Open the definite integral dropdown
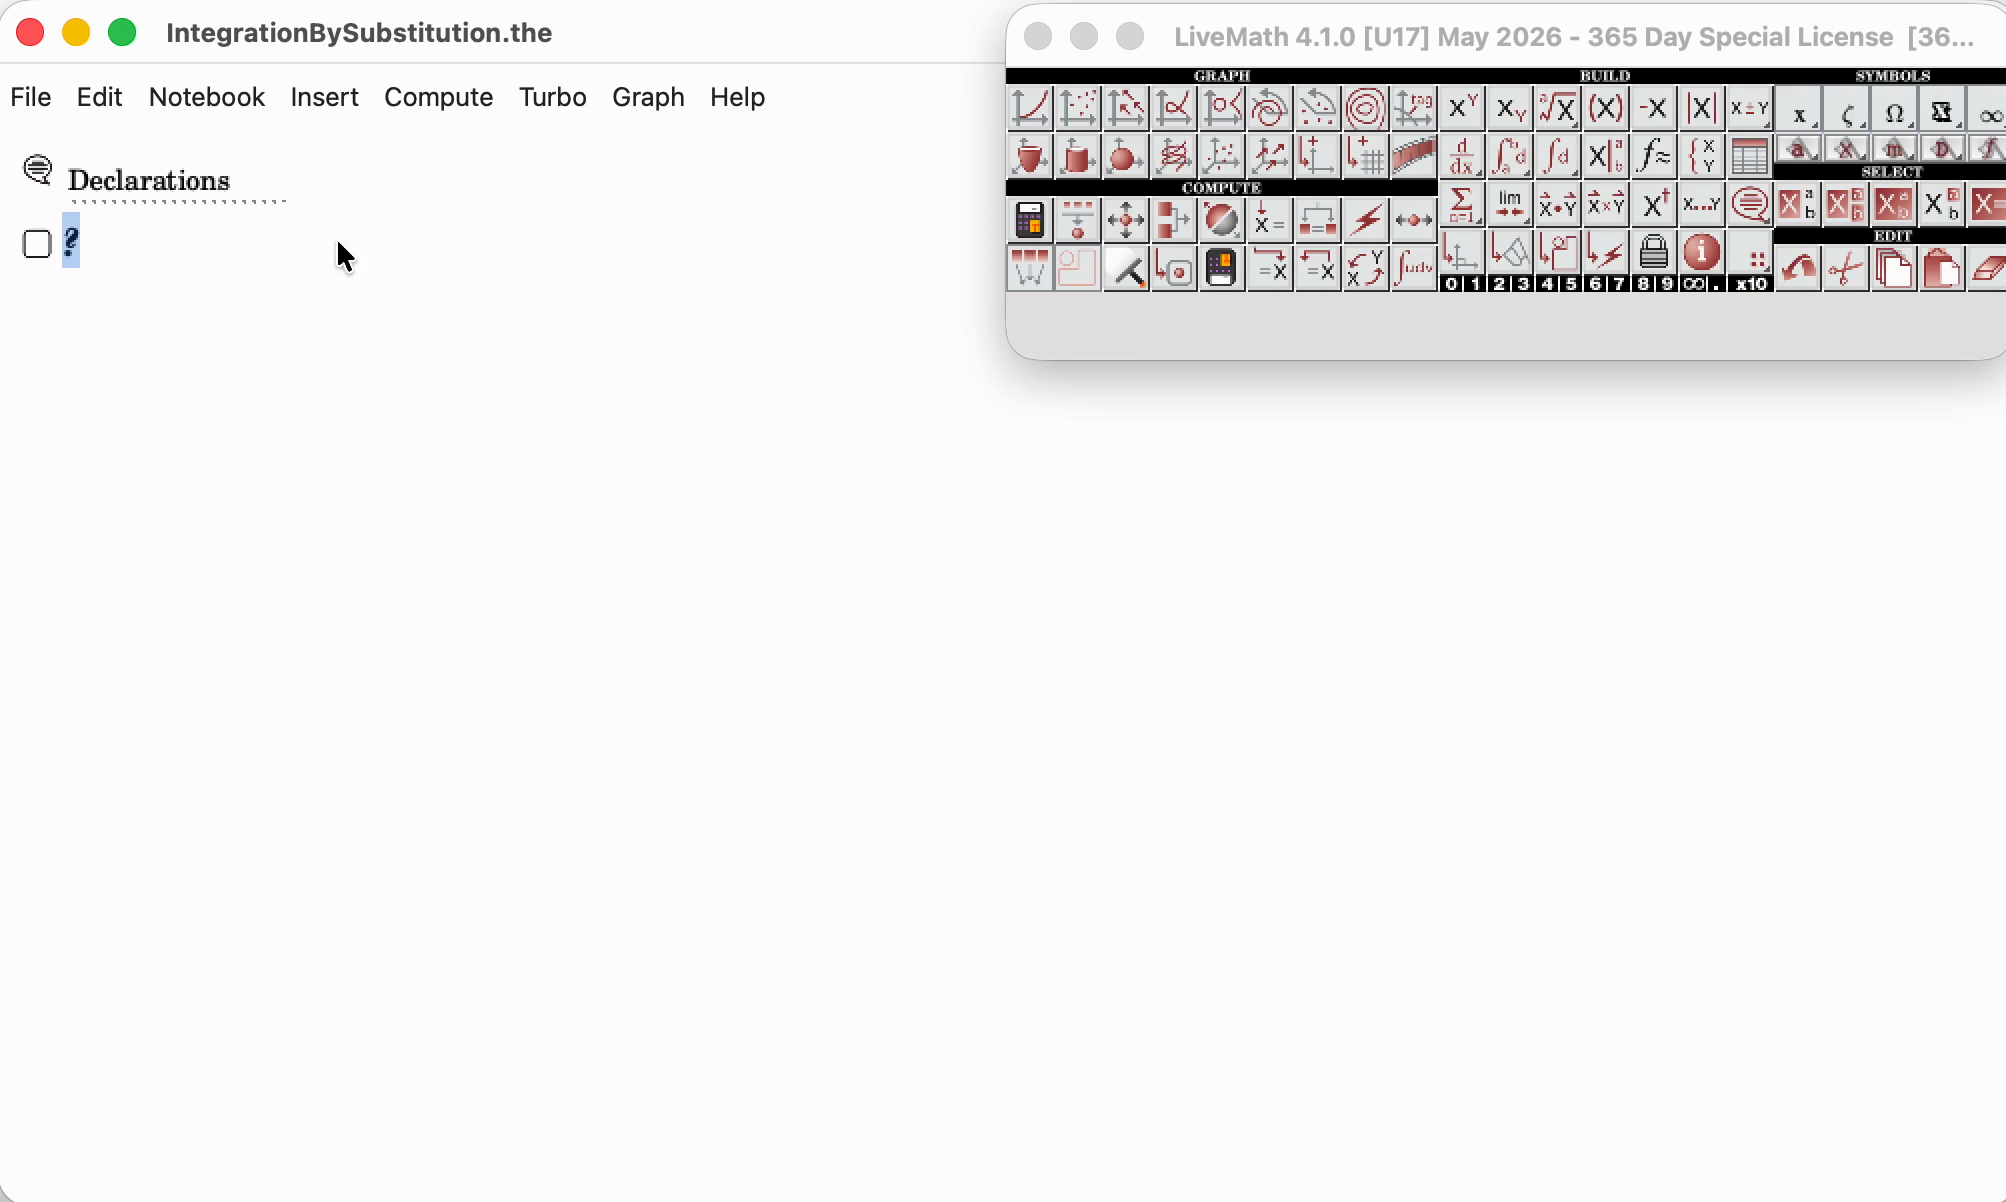Image resolution: width=2006 pixels, height=1202 pixels. [1510, 156]
